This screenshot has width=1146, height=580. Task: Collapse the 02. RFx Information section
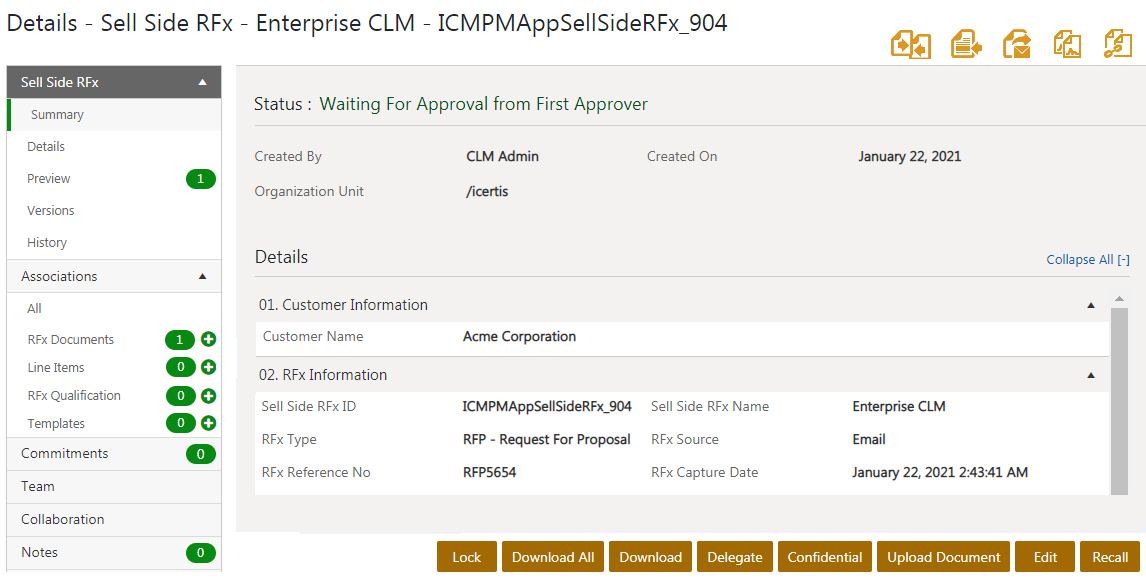[x=1091, y=375]
